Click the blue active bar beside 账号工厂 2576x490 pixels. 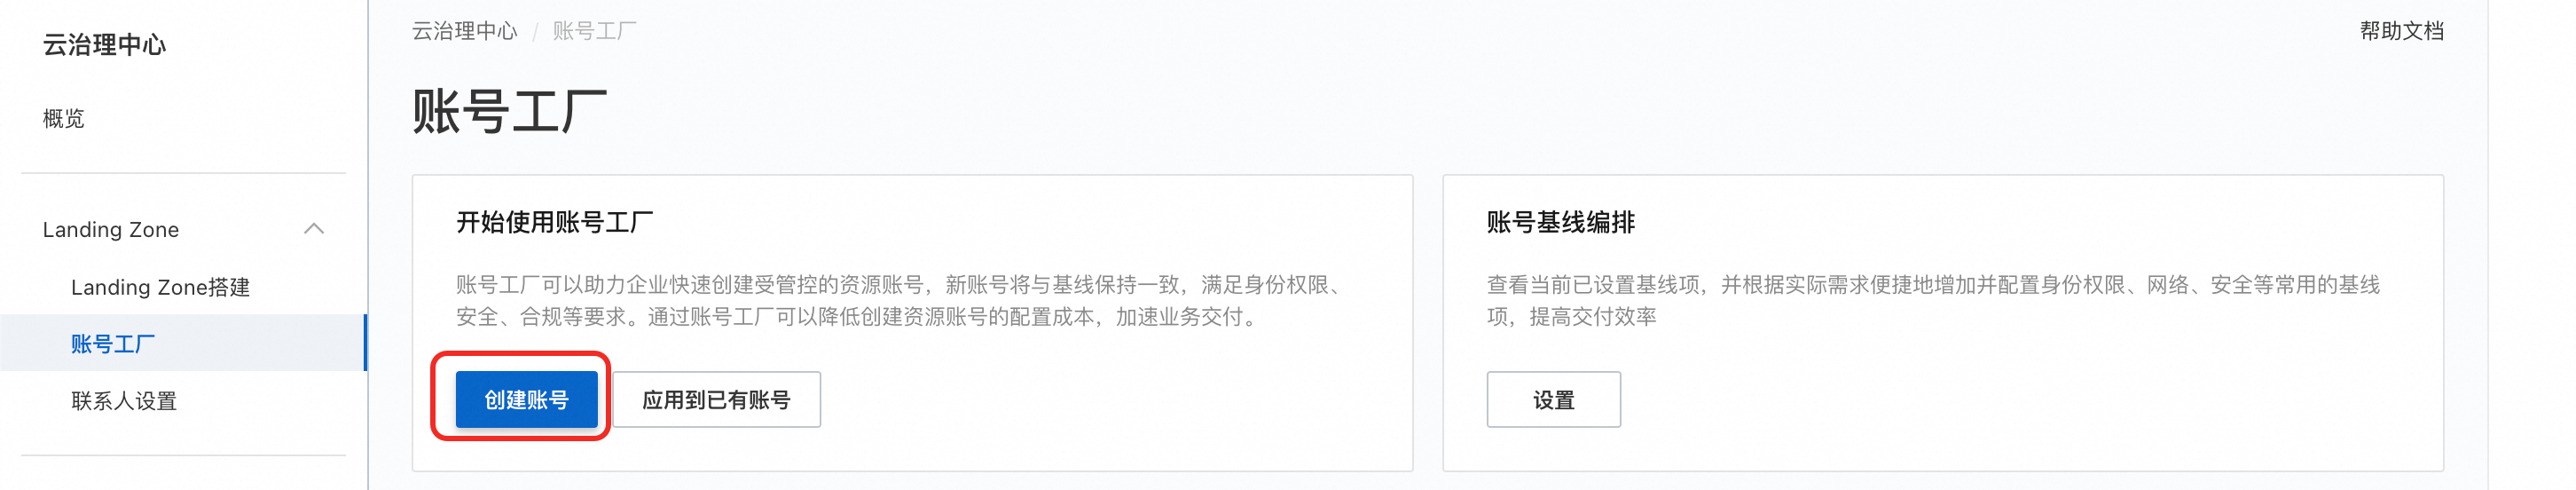click(x=365, y=343)
